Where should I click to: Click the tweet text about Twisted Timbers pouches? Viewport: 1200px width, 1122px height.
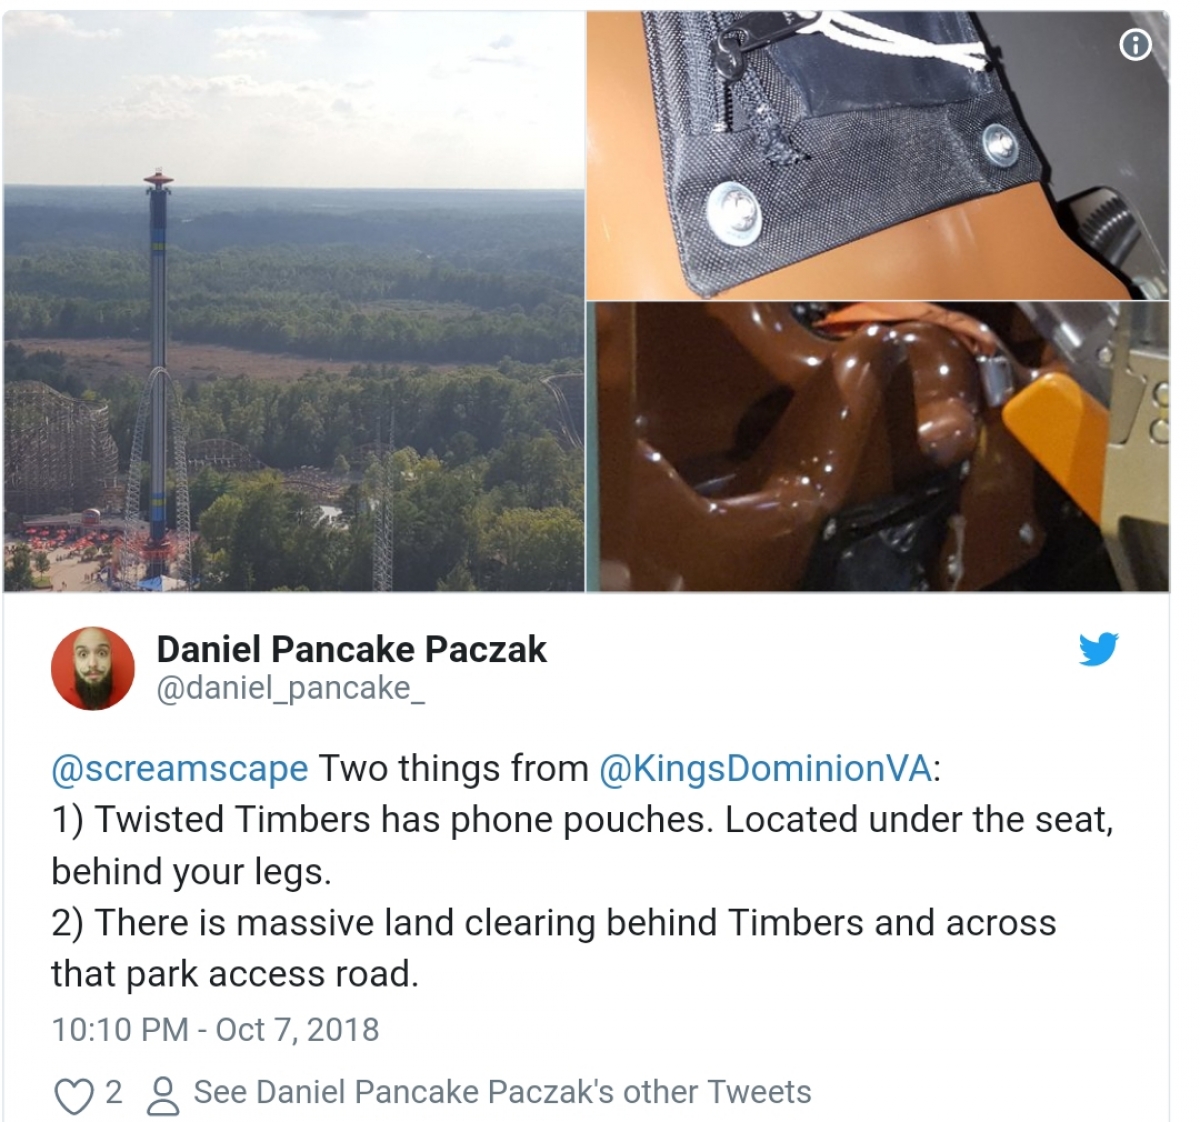tap(582, 845)
